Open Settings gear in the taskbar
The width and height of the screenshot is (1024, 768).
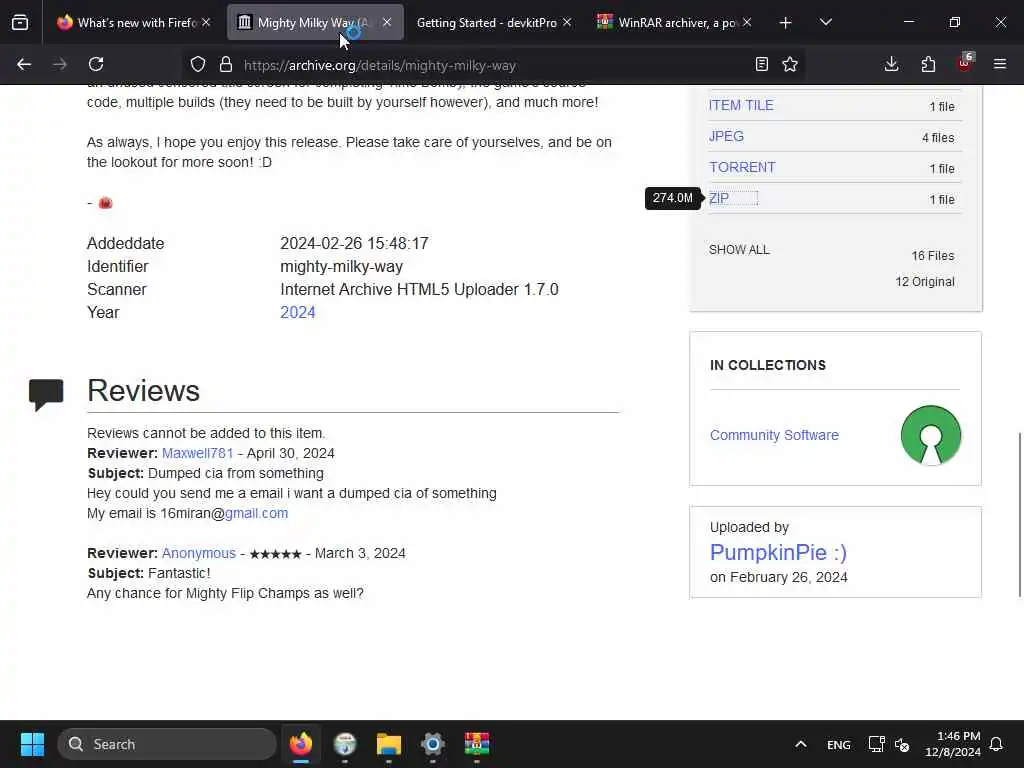point(432,744)
